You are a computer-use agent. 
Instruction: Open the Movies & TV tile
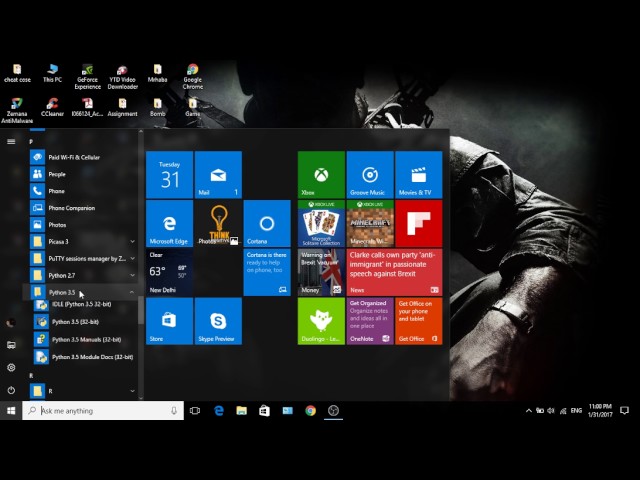point(419,175)
